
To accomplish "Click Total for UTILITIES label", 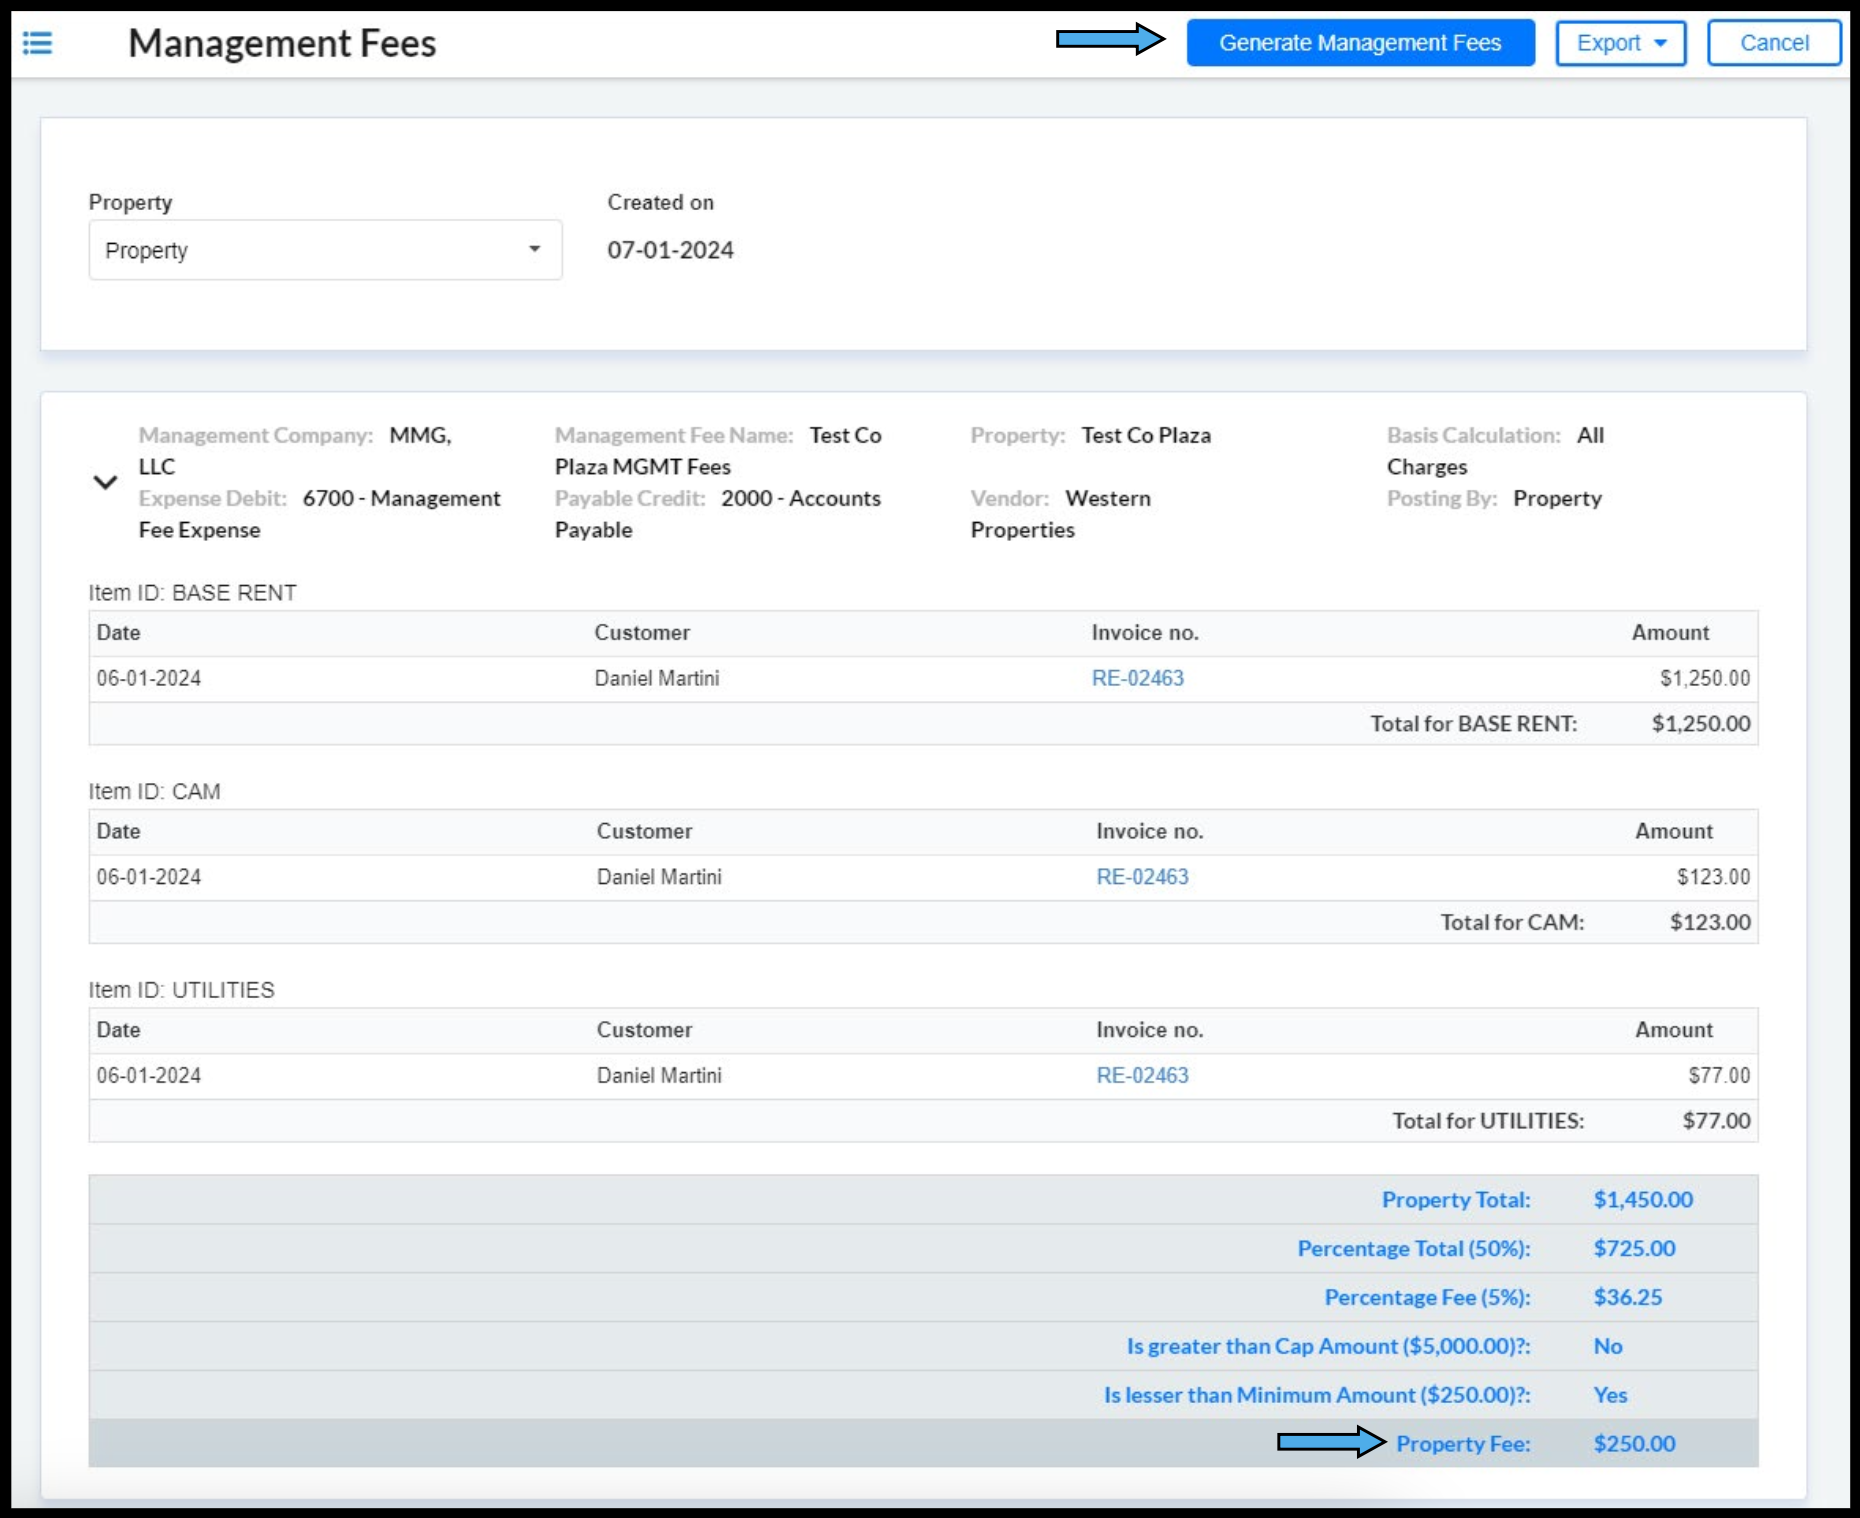I will click(x=1488, y=1120).
